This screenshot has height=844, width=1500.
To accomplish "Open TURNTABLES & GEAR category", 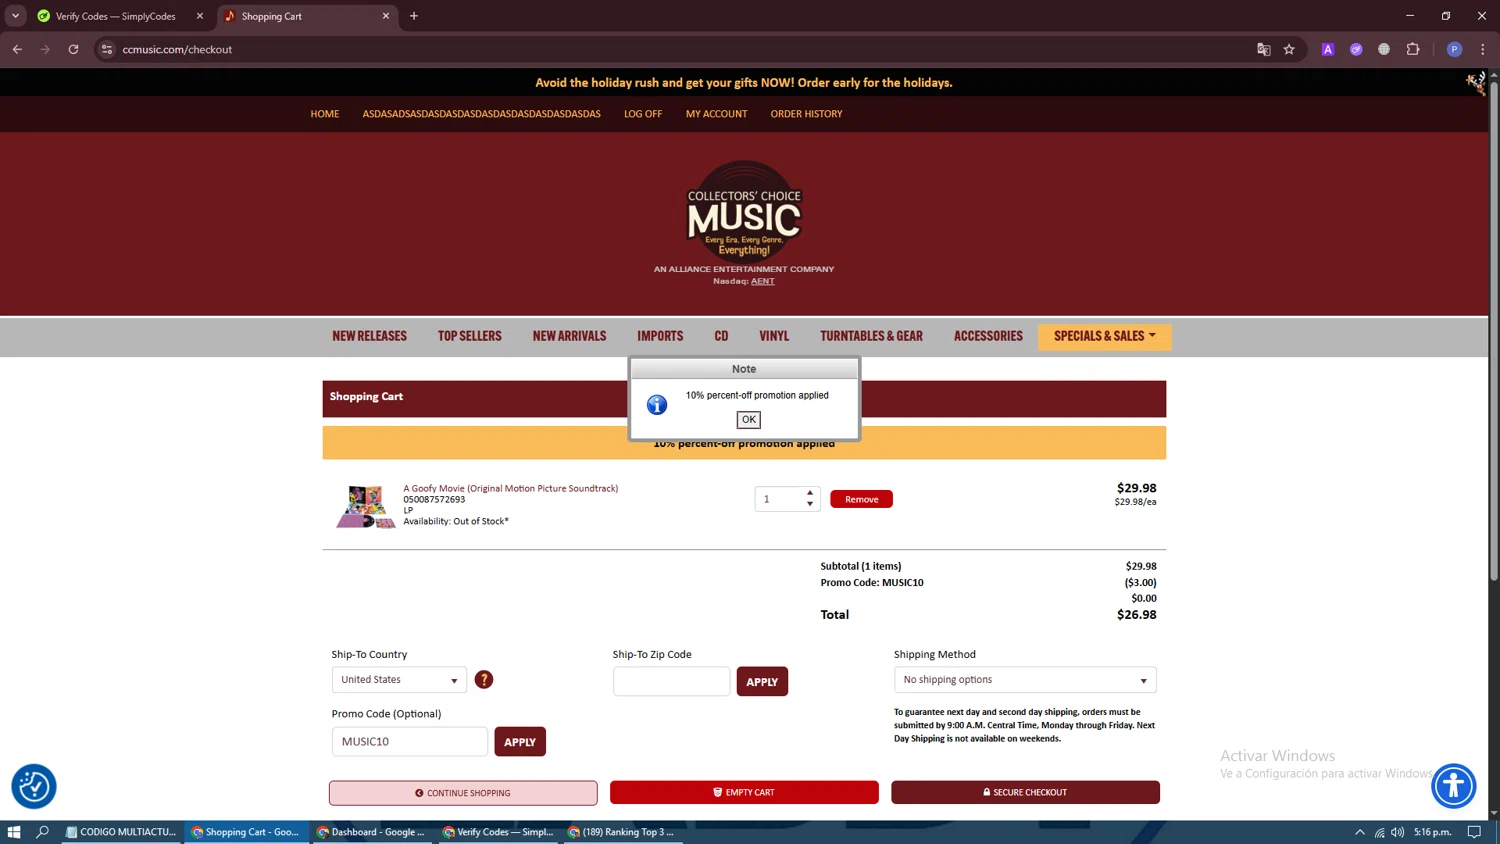I will (x=871, y=336).
